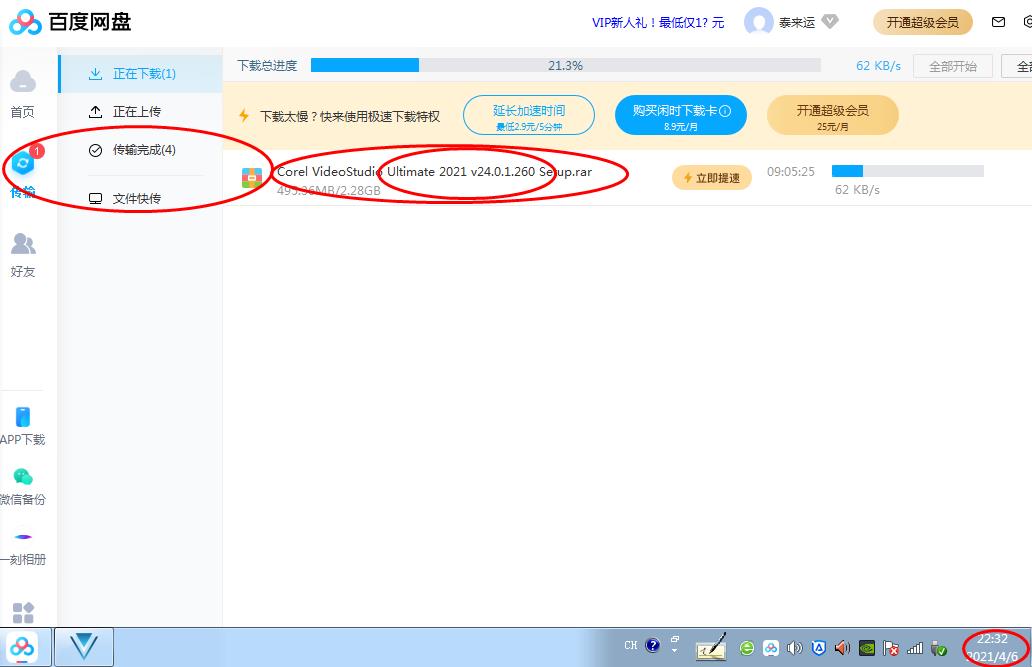Click 购买闲时下载卡 button
Viewport: 1032px width, 667px height.
pyautogui.click(x=681, y=116)
